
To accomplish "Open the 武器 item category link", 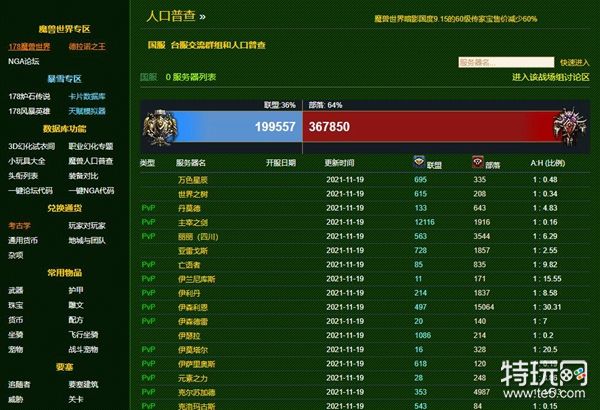I will click(16, 291).
